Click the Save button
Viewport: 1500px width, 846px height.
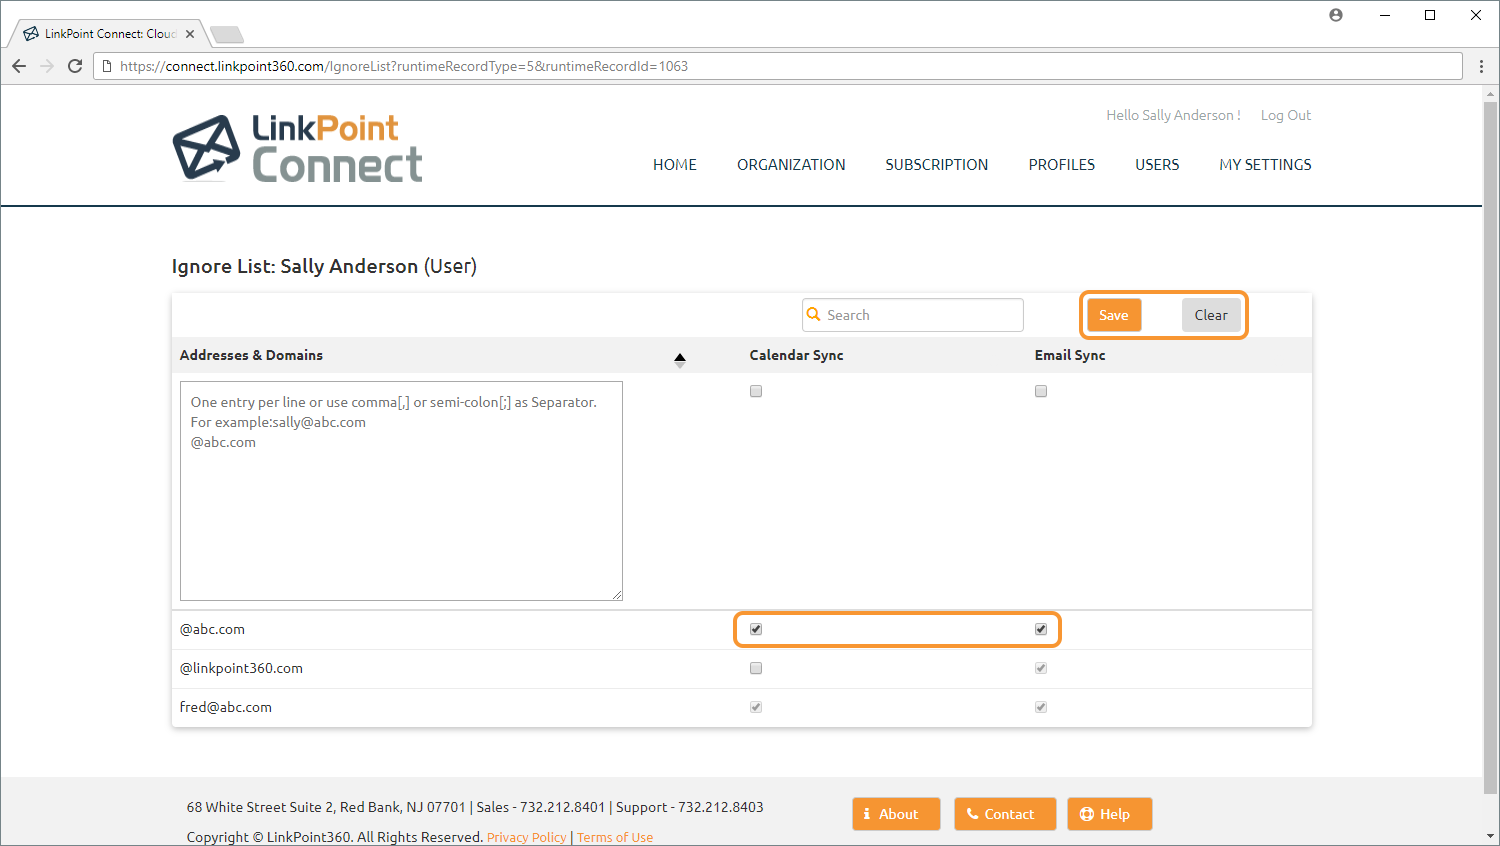[x=1114, y=315]
